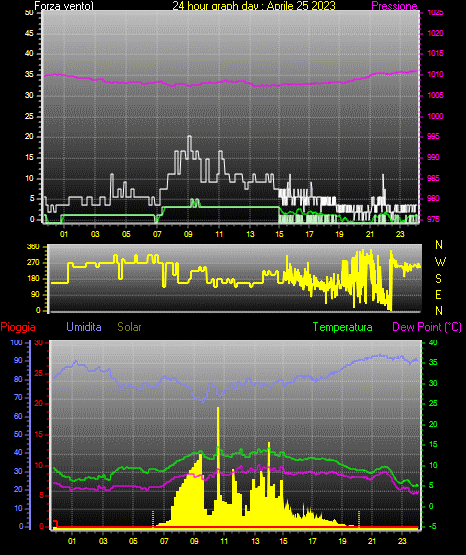The height and width of the screenshot is (555, 466).
Task: Click compass letter E on direction scale
Action: pos(438,294)
